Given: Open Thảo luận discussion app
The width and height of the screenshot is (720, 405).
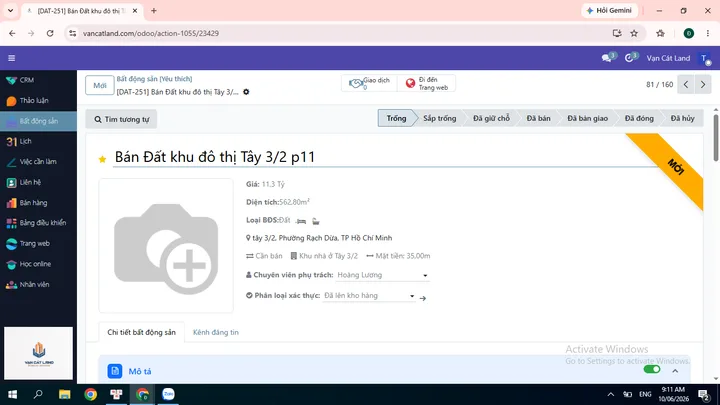Looking at the screenshot, I should 28,101.
